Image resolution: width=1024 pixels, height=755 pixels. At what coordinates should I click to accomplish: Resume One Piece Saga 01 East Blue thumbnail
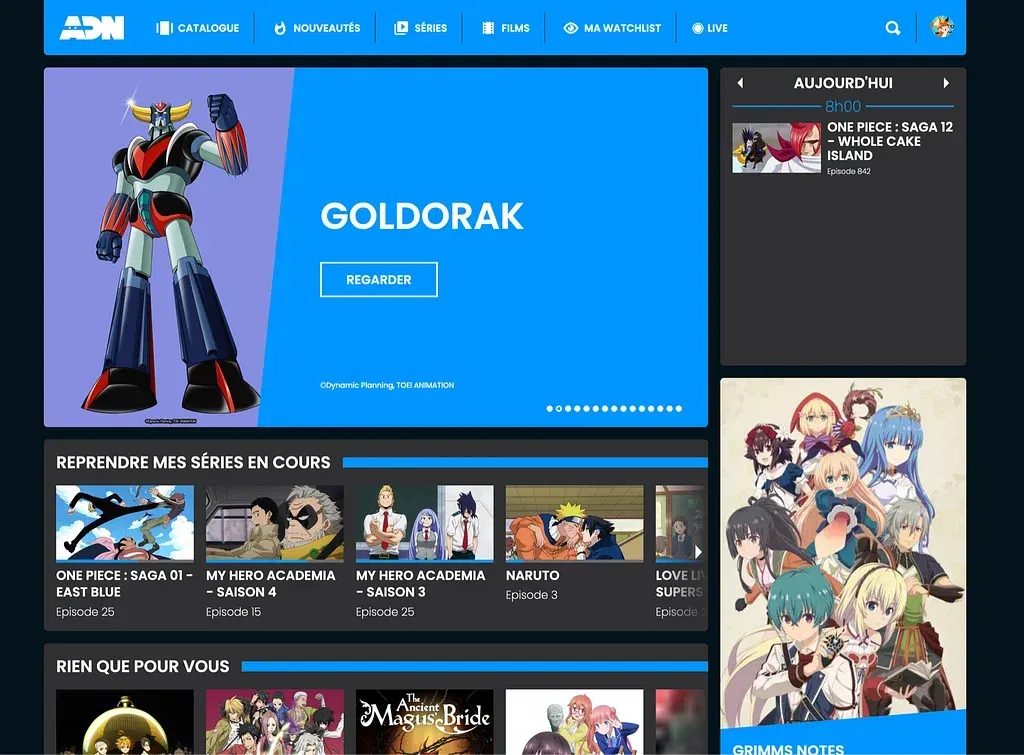[125, 523]
